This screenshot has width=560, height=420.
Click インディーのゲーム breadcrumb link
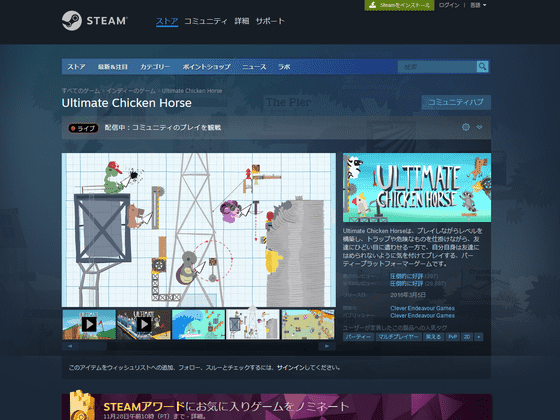(131, 91)
